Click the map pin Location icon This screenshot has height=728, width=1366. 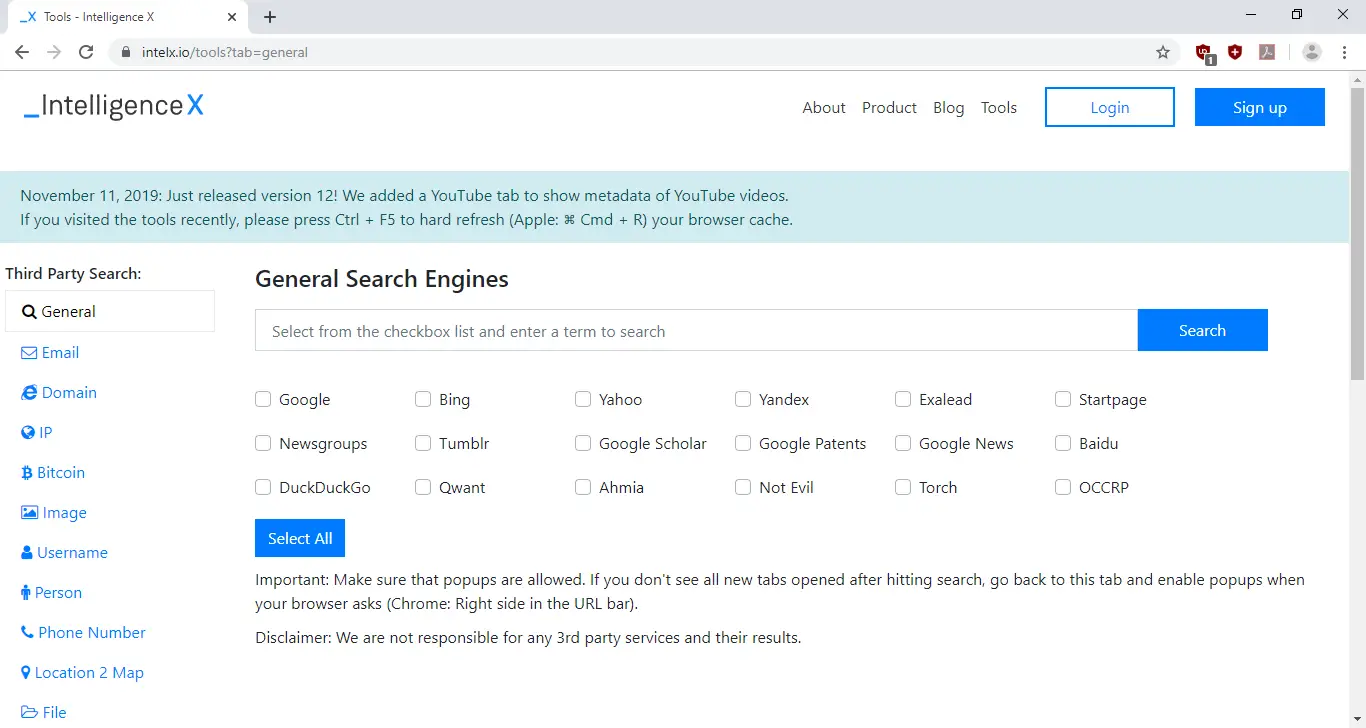[x=26, y=673]
